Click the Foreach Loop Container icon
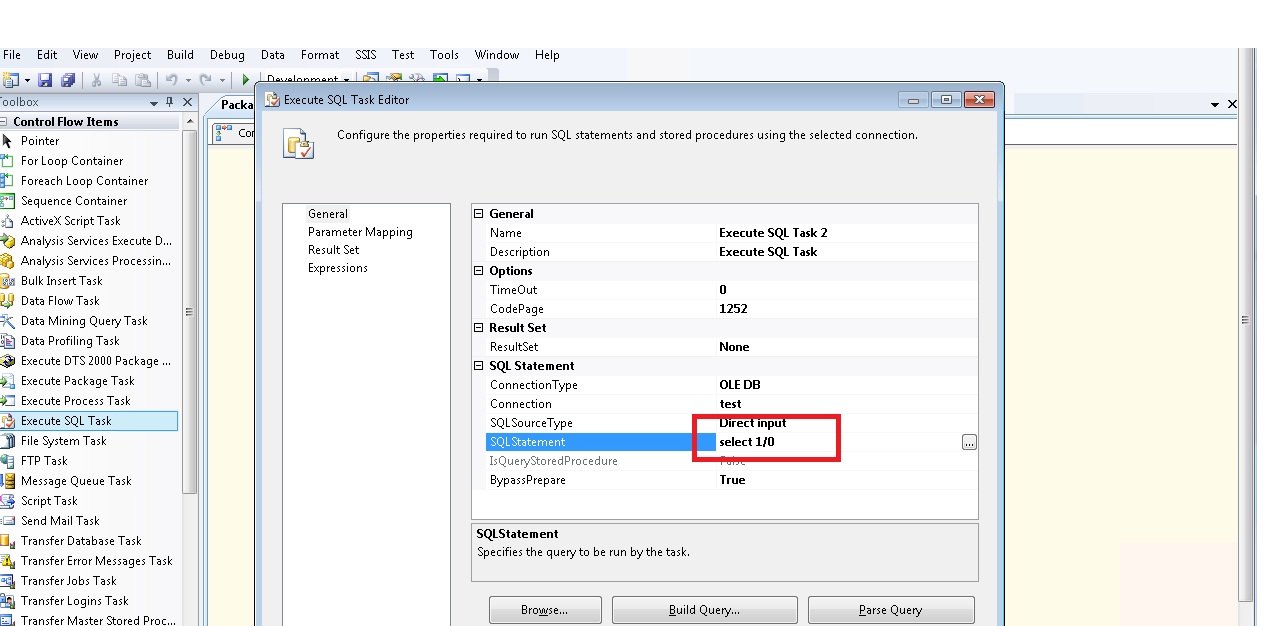 pyautogui.click(x=9, y=181)
